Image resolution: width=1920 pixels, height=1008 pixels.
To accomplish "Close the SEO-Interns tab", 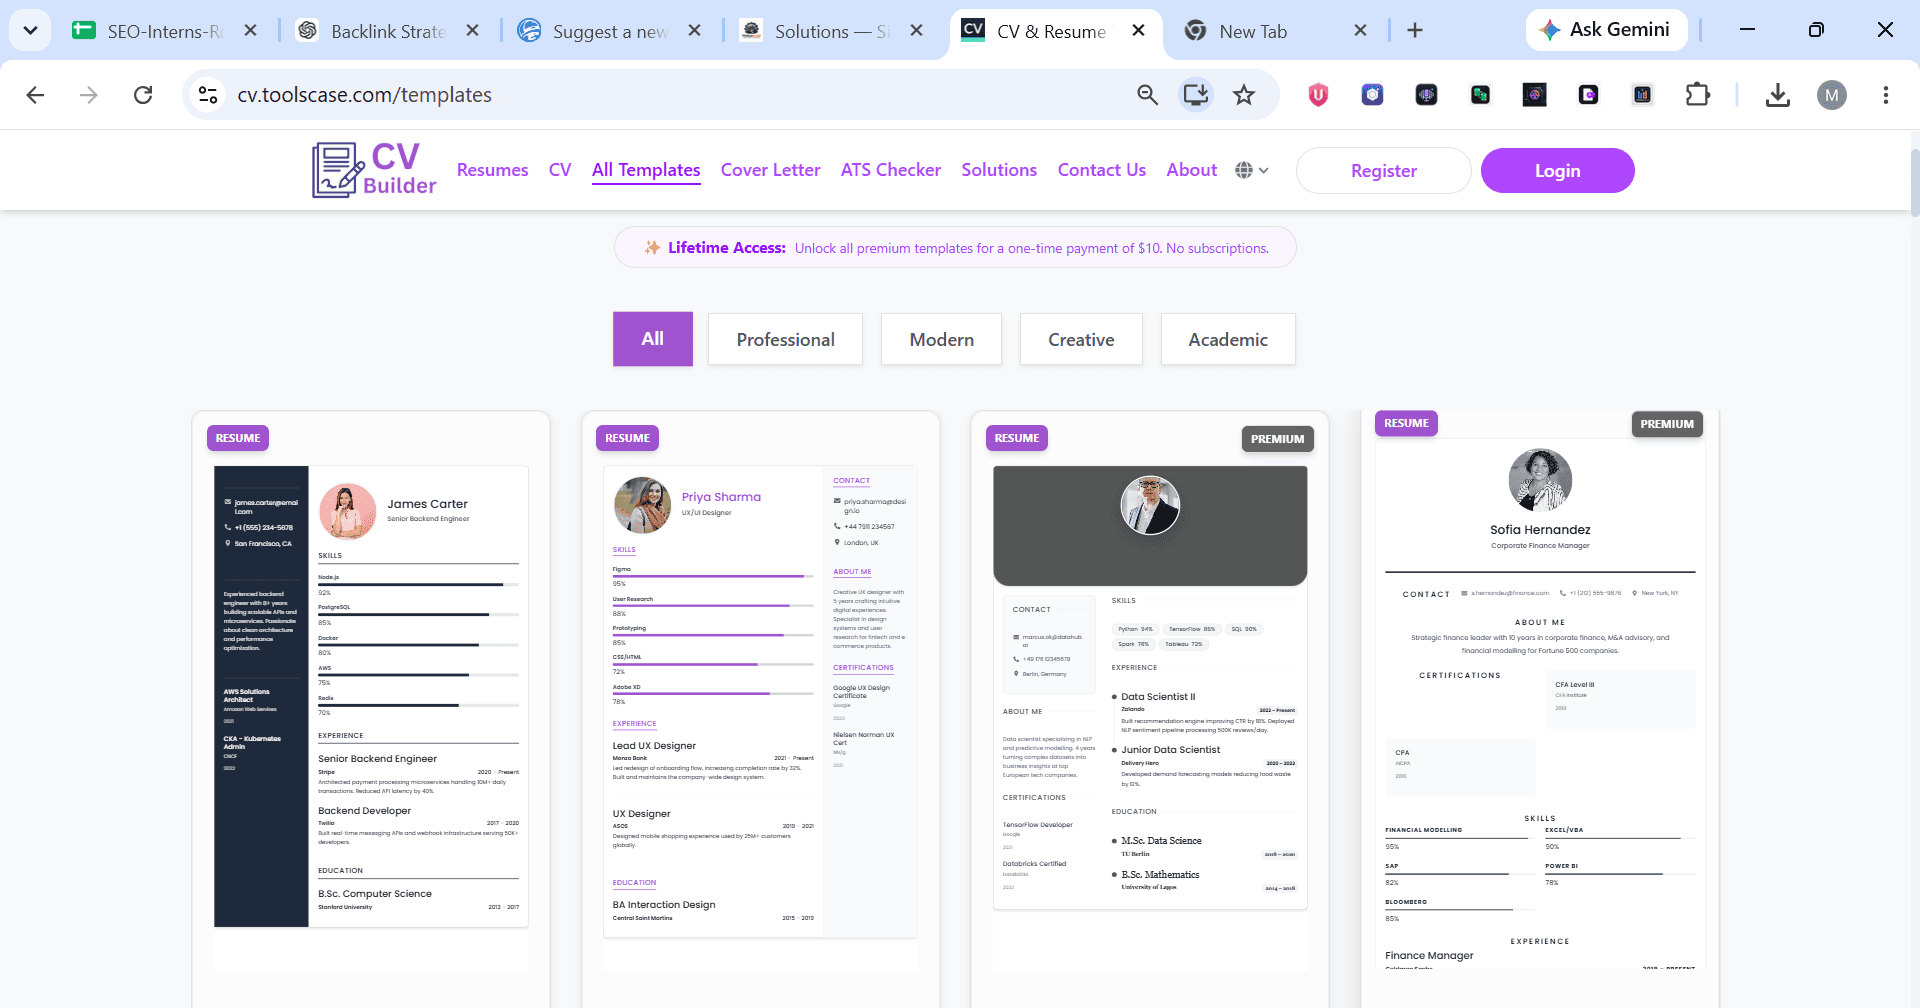I will click(x=250, y=31).
